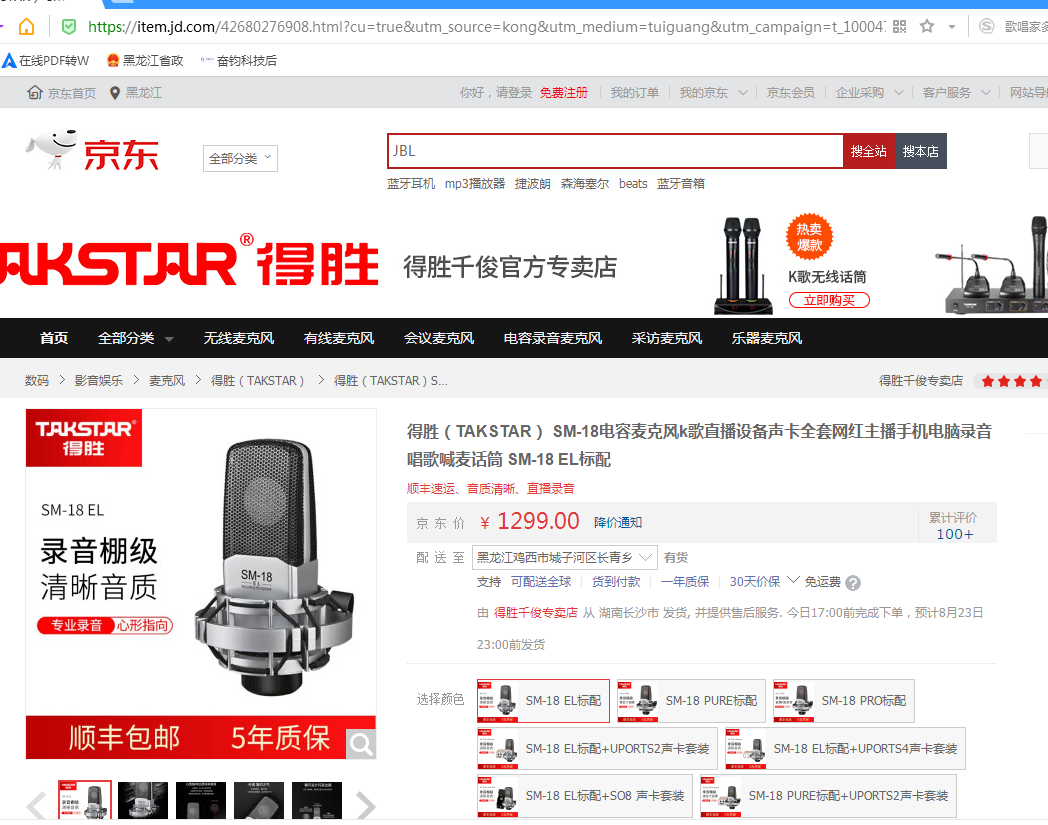The height and width of the screenshot is (825, 1048).
Task: Click hot keyword 蓝牙音箱
Action: (680, 184)
